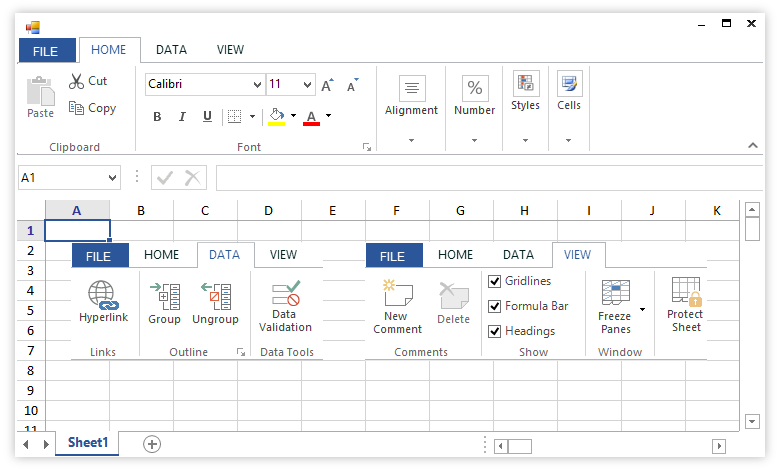Image resolution: width=780 pixels, height=470 pixels.
Task: Click the Copy button
Action: click(93, 108)
